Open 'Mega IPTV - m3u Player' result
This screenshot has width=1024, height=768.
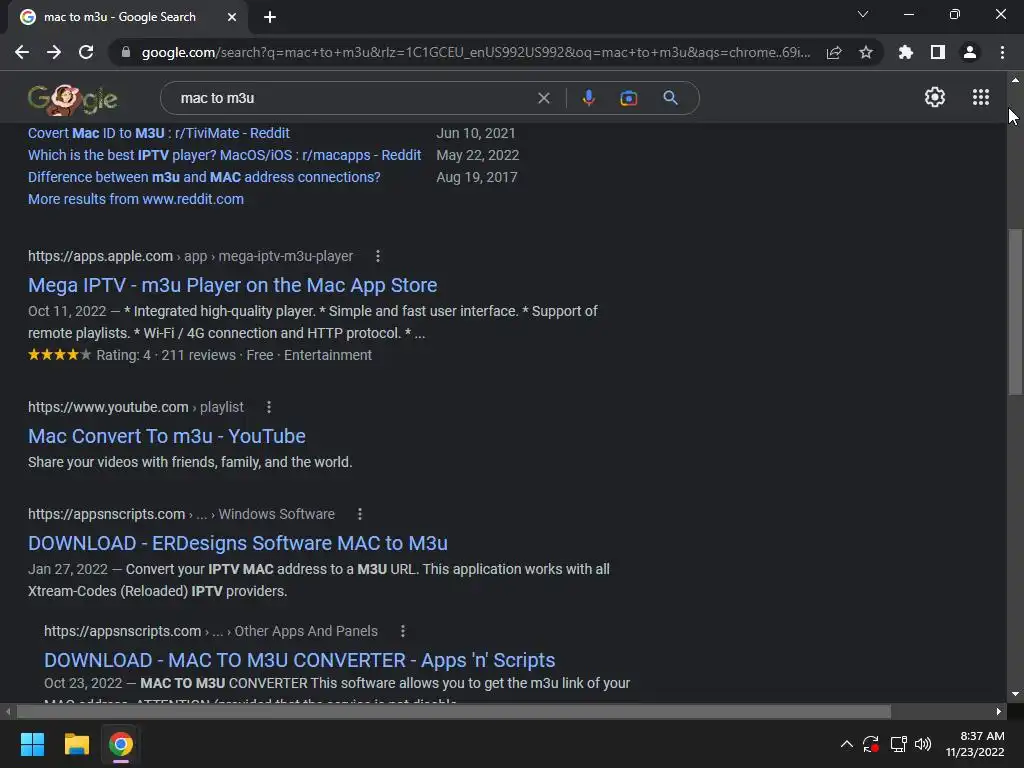click(232, 285)
